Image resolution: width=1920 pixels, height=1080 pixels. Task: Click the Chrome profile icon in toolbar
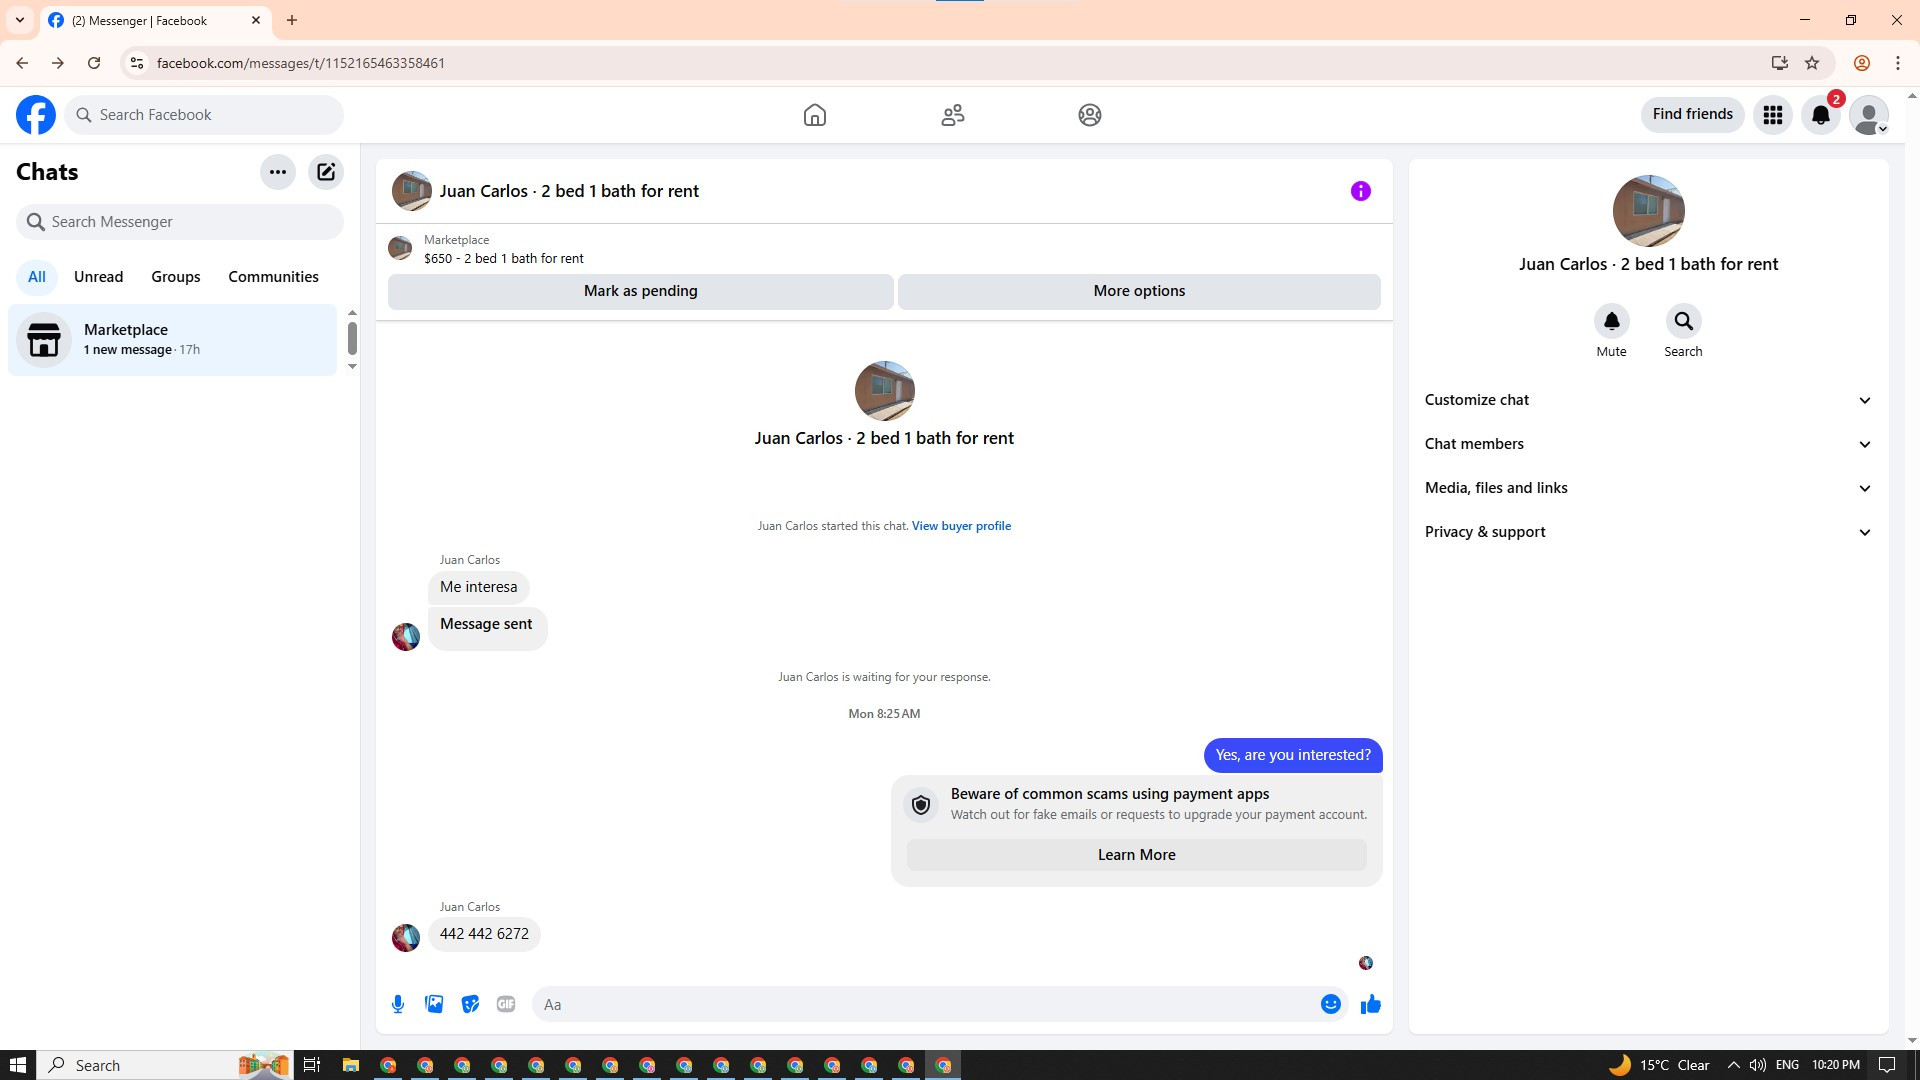[x=1862, y=63]
